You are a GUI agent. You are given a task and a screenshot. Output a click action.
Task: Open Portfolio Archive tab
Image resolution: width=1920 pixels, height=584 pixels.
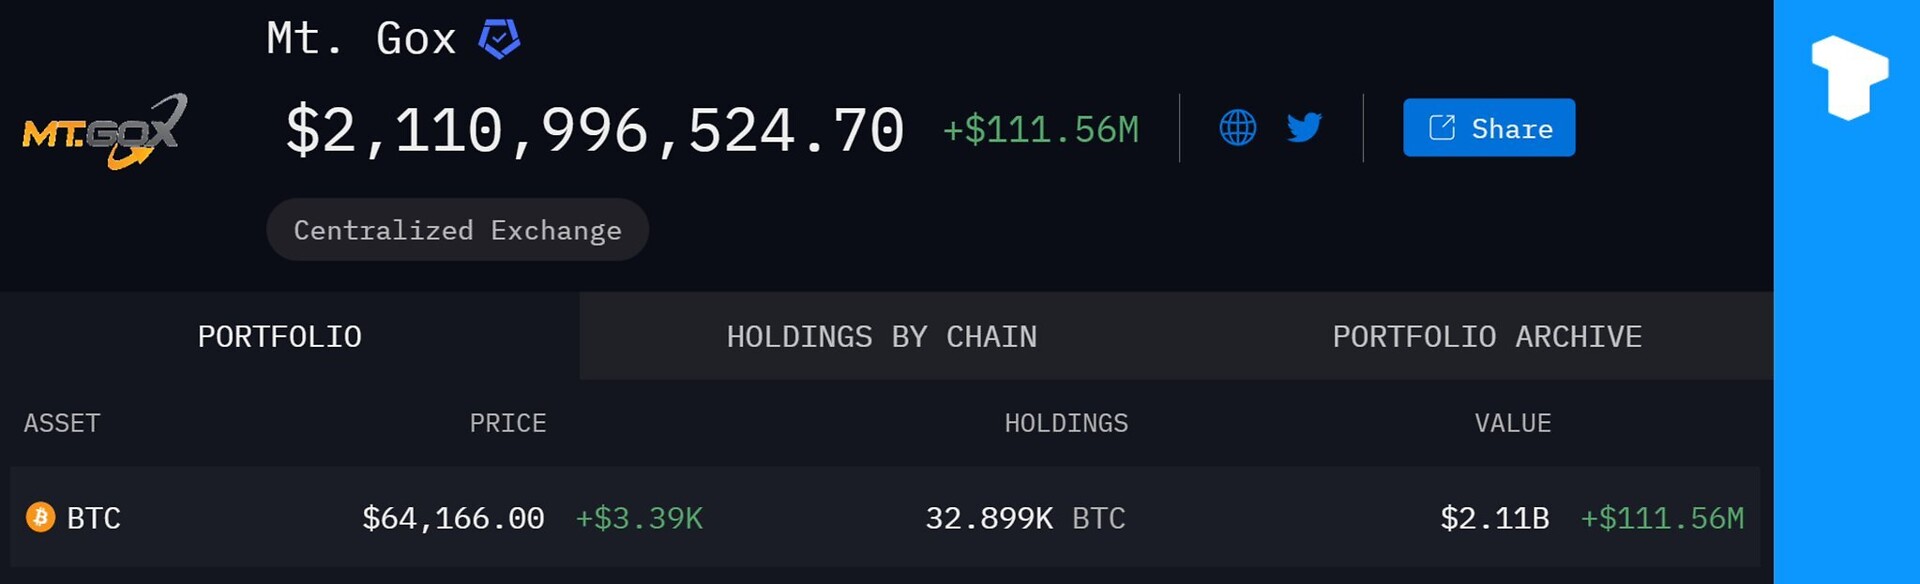tap(1486, 337)
